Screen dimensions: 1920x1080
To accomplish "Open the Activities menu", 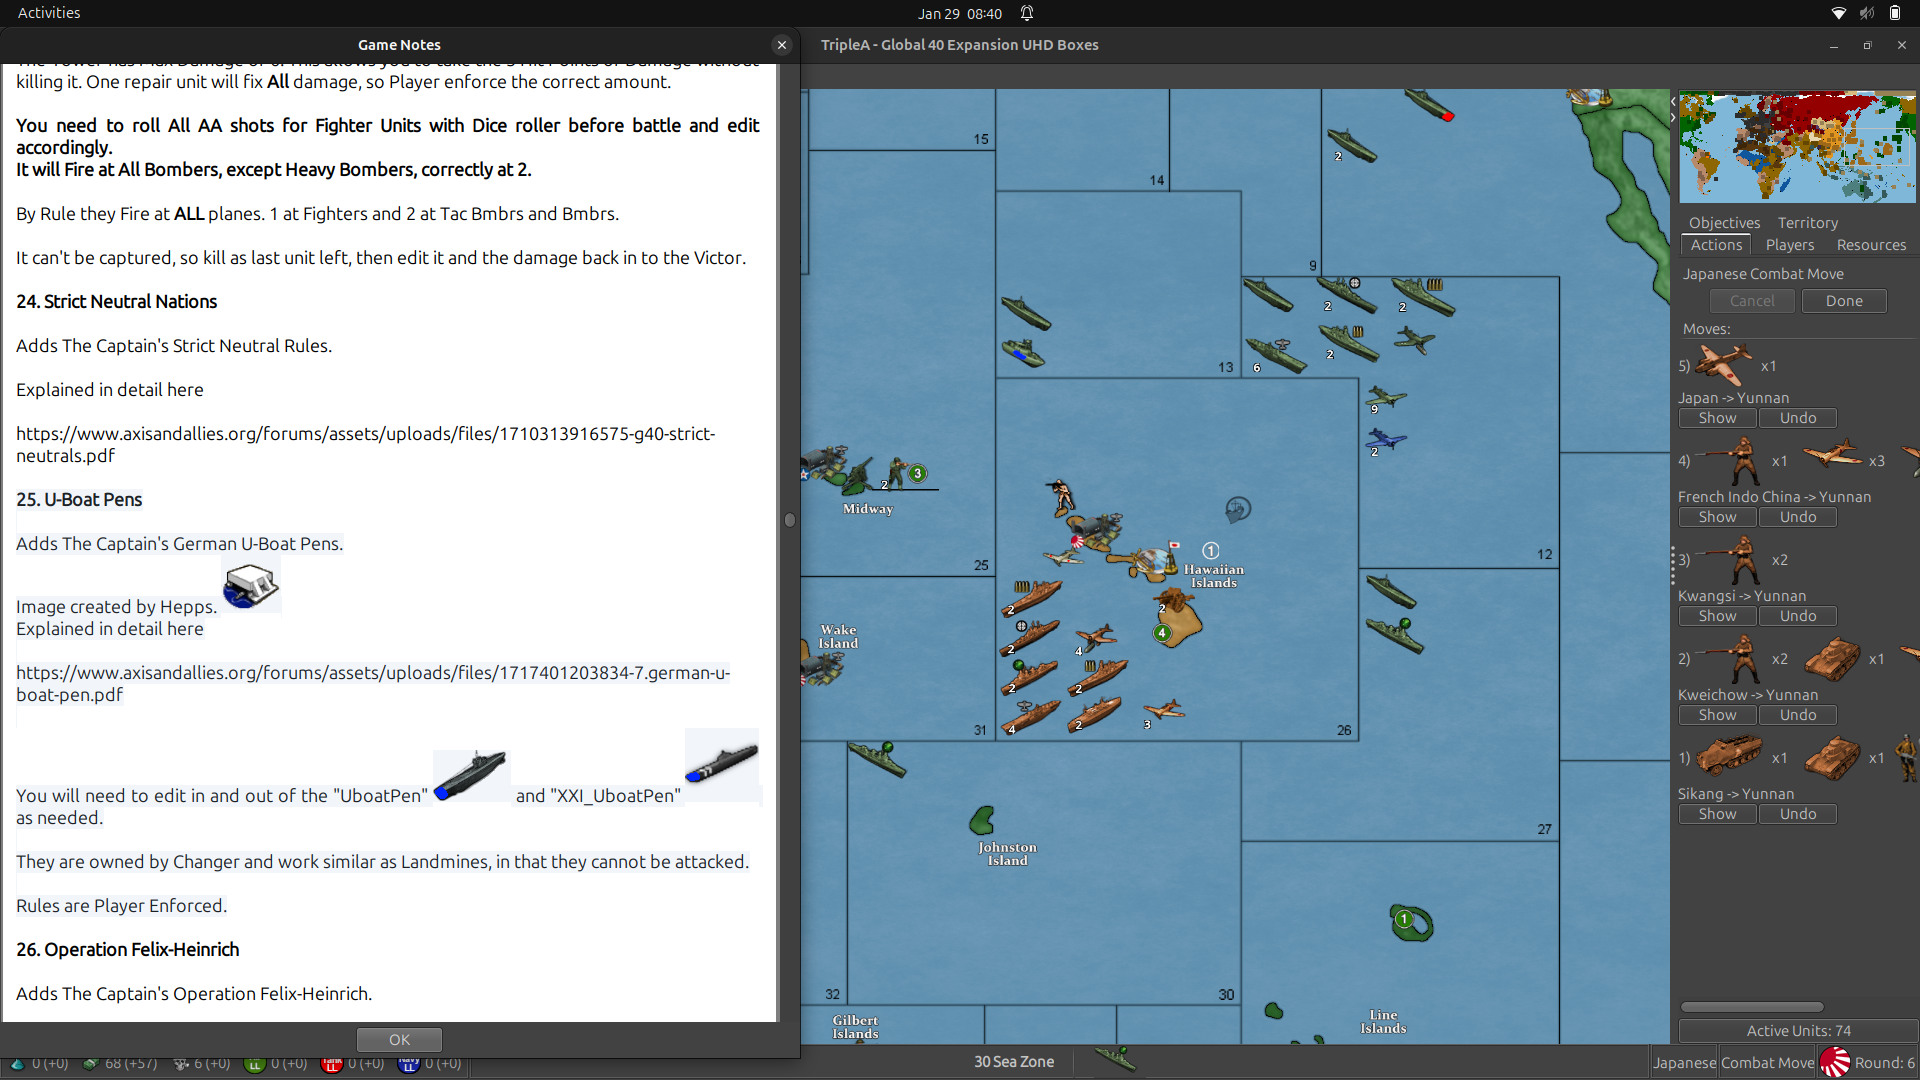I will 48,13.
